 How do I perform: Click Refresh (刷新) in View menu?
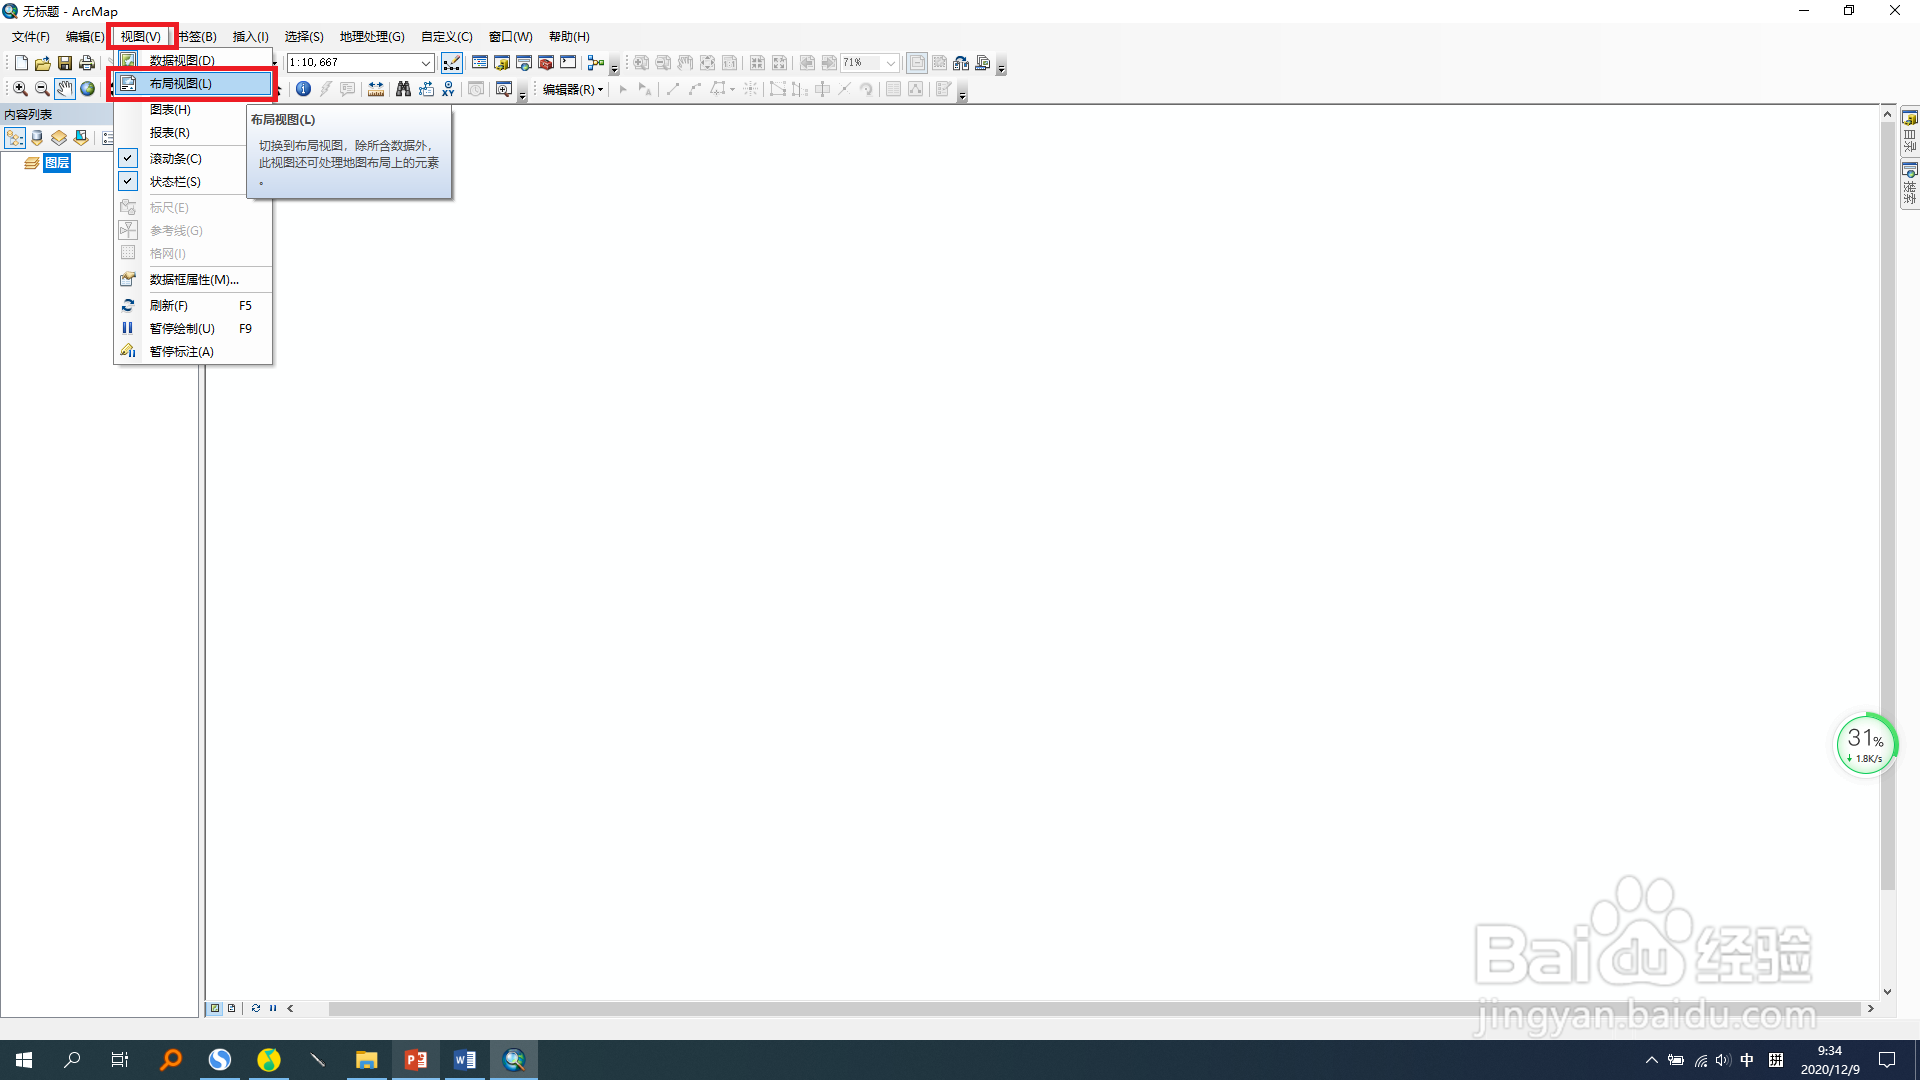pyautogui.click(x=169, y=305)
